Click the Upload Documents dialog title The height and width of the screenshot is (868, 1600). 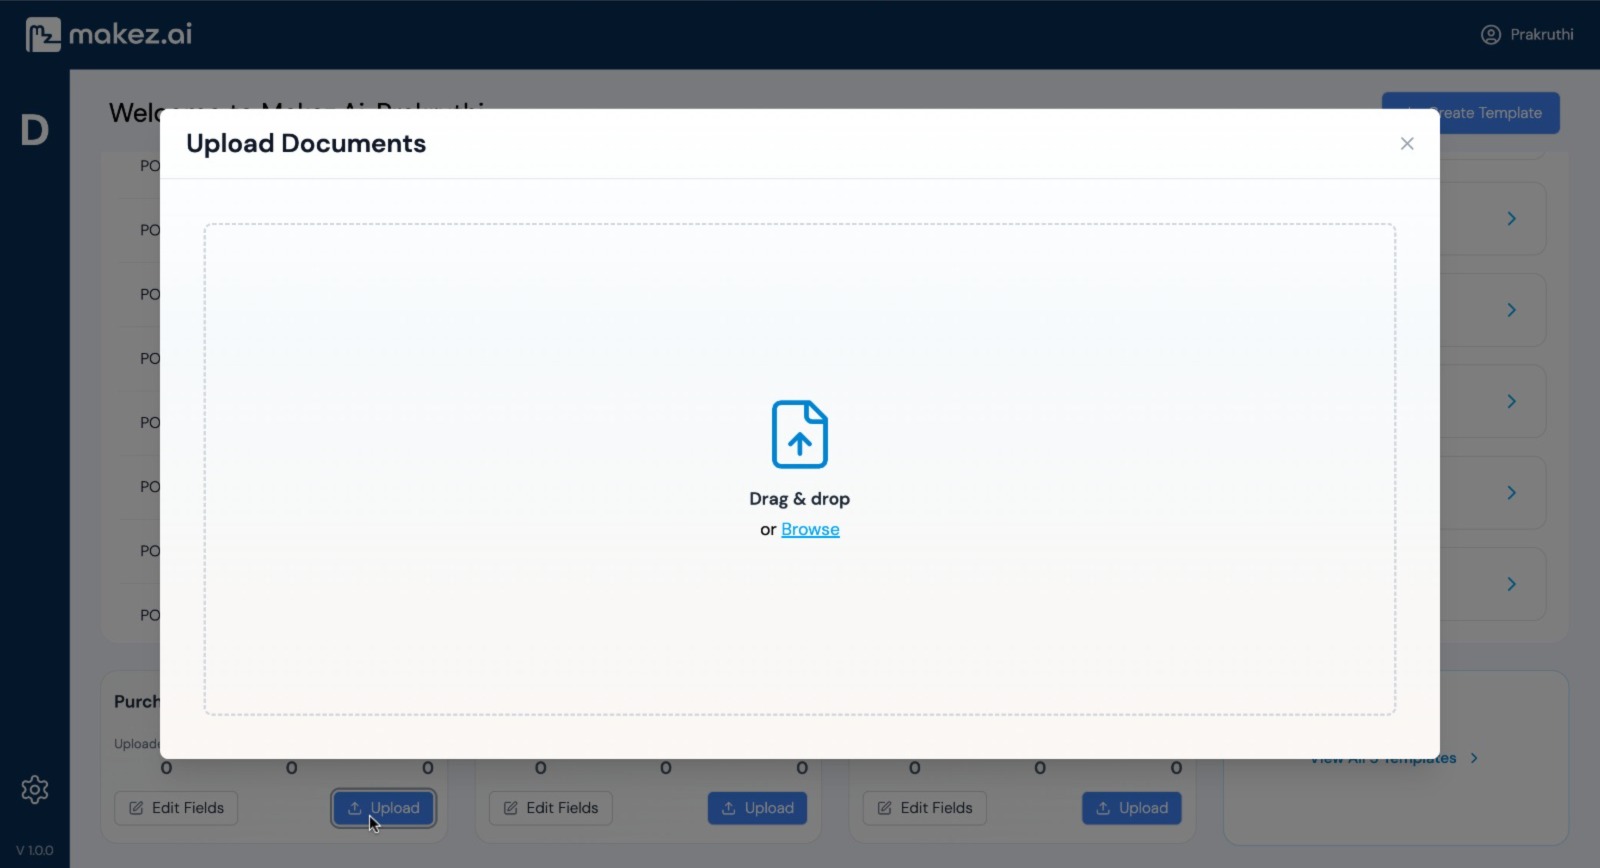[306, 144]
